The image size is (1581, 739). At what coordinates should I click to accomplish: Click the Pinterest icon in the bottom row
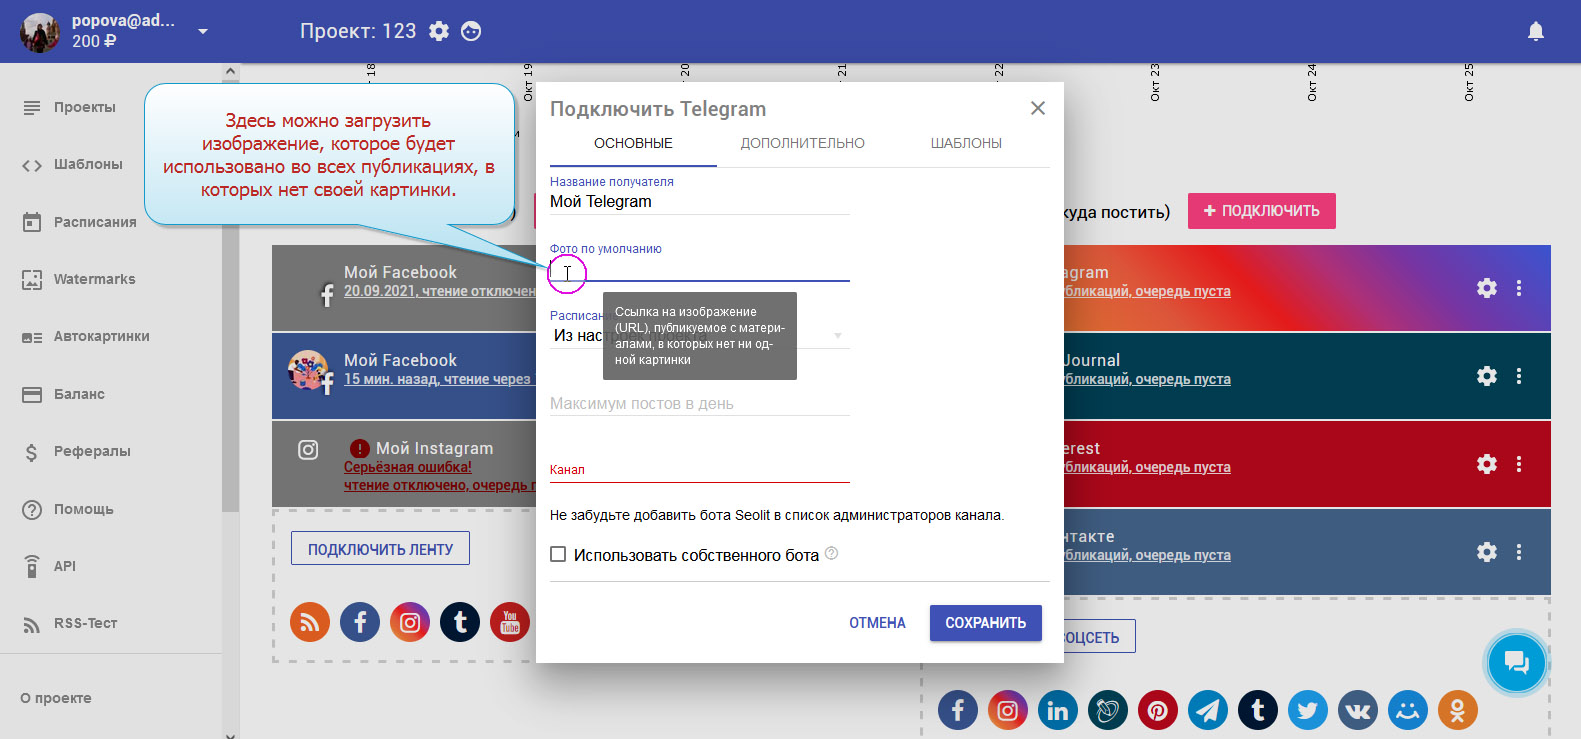(1157, 710)
